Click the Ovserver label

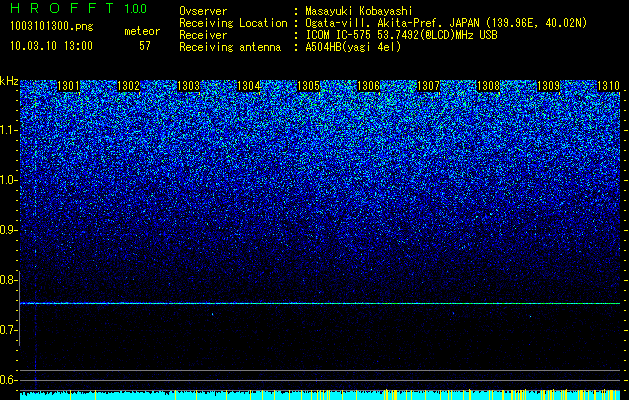[x=203, y=11]
